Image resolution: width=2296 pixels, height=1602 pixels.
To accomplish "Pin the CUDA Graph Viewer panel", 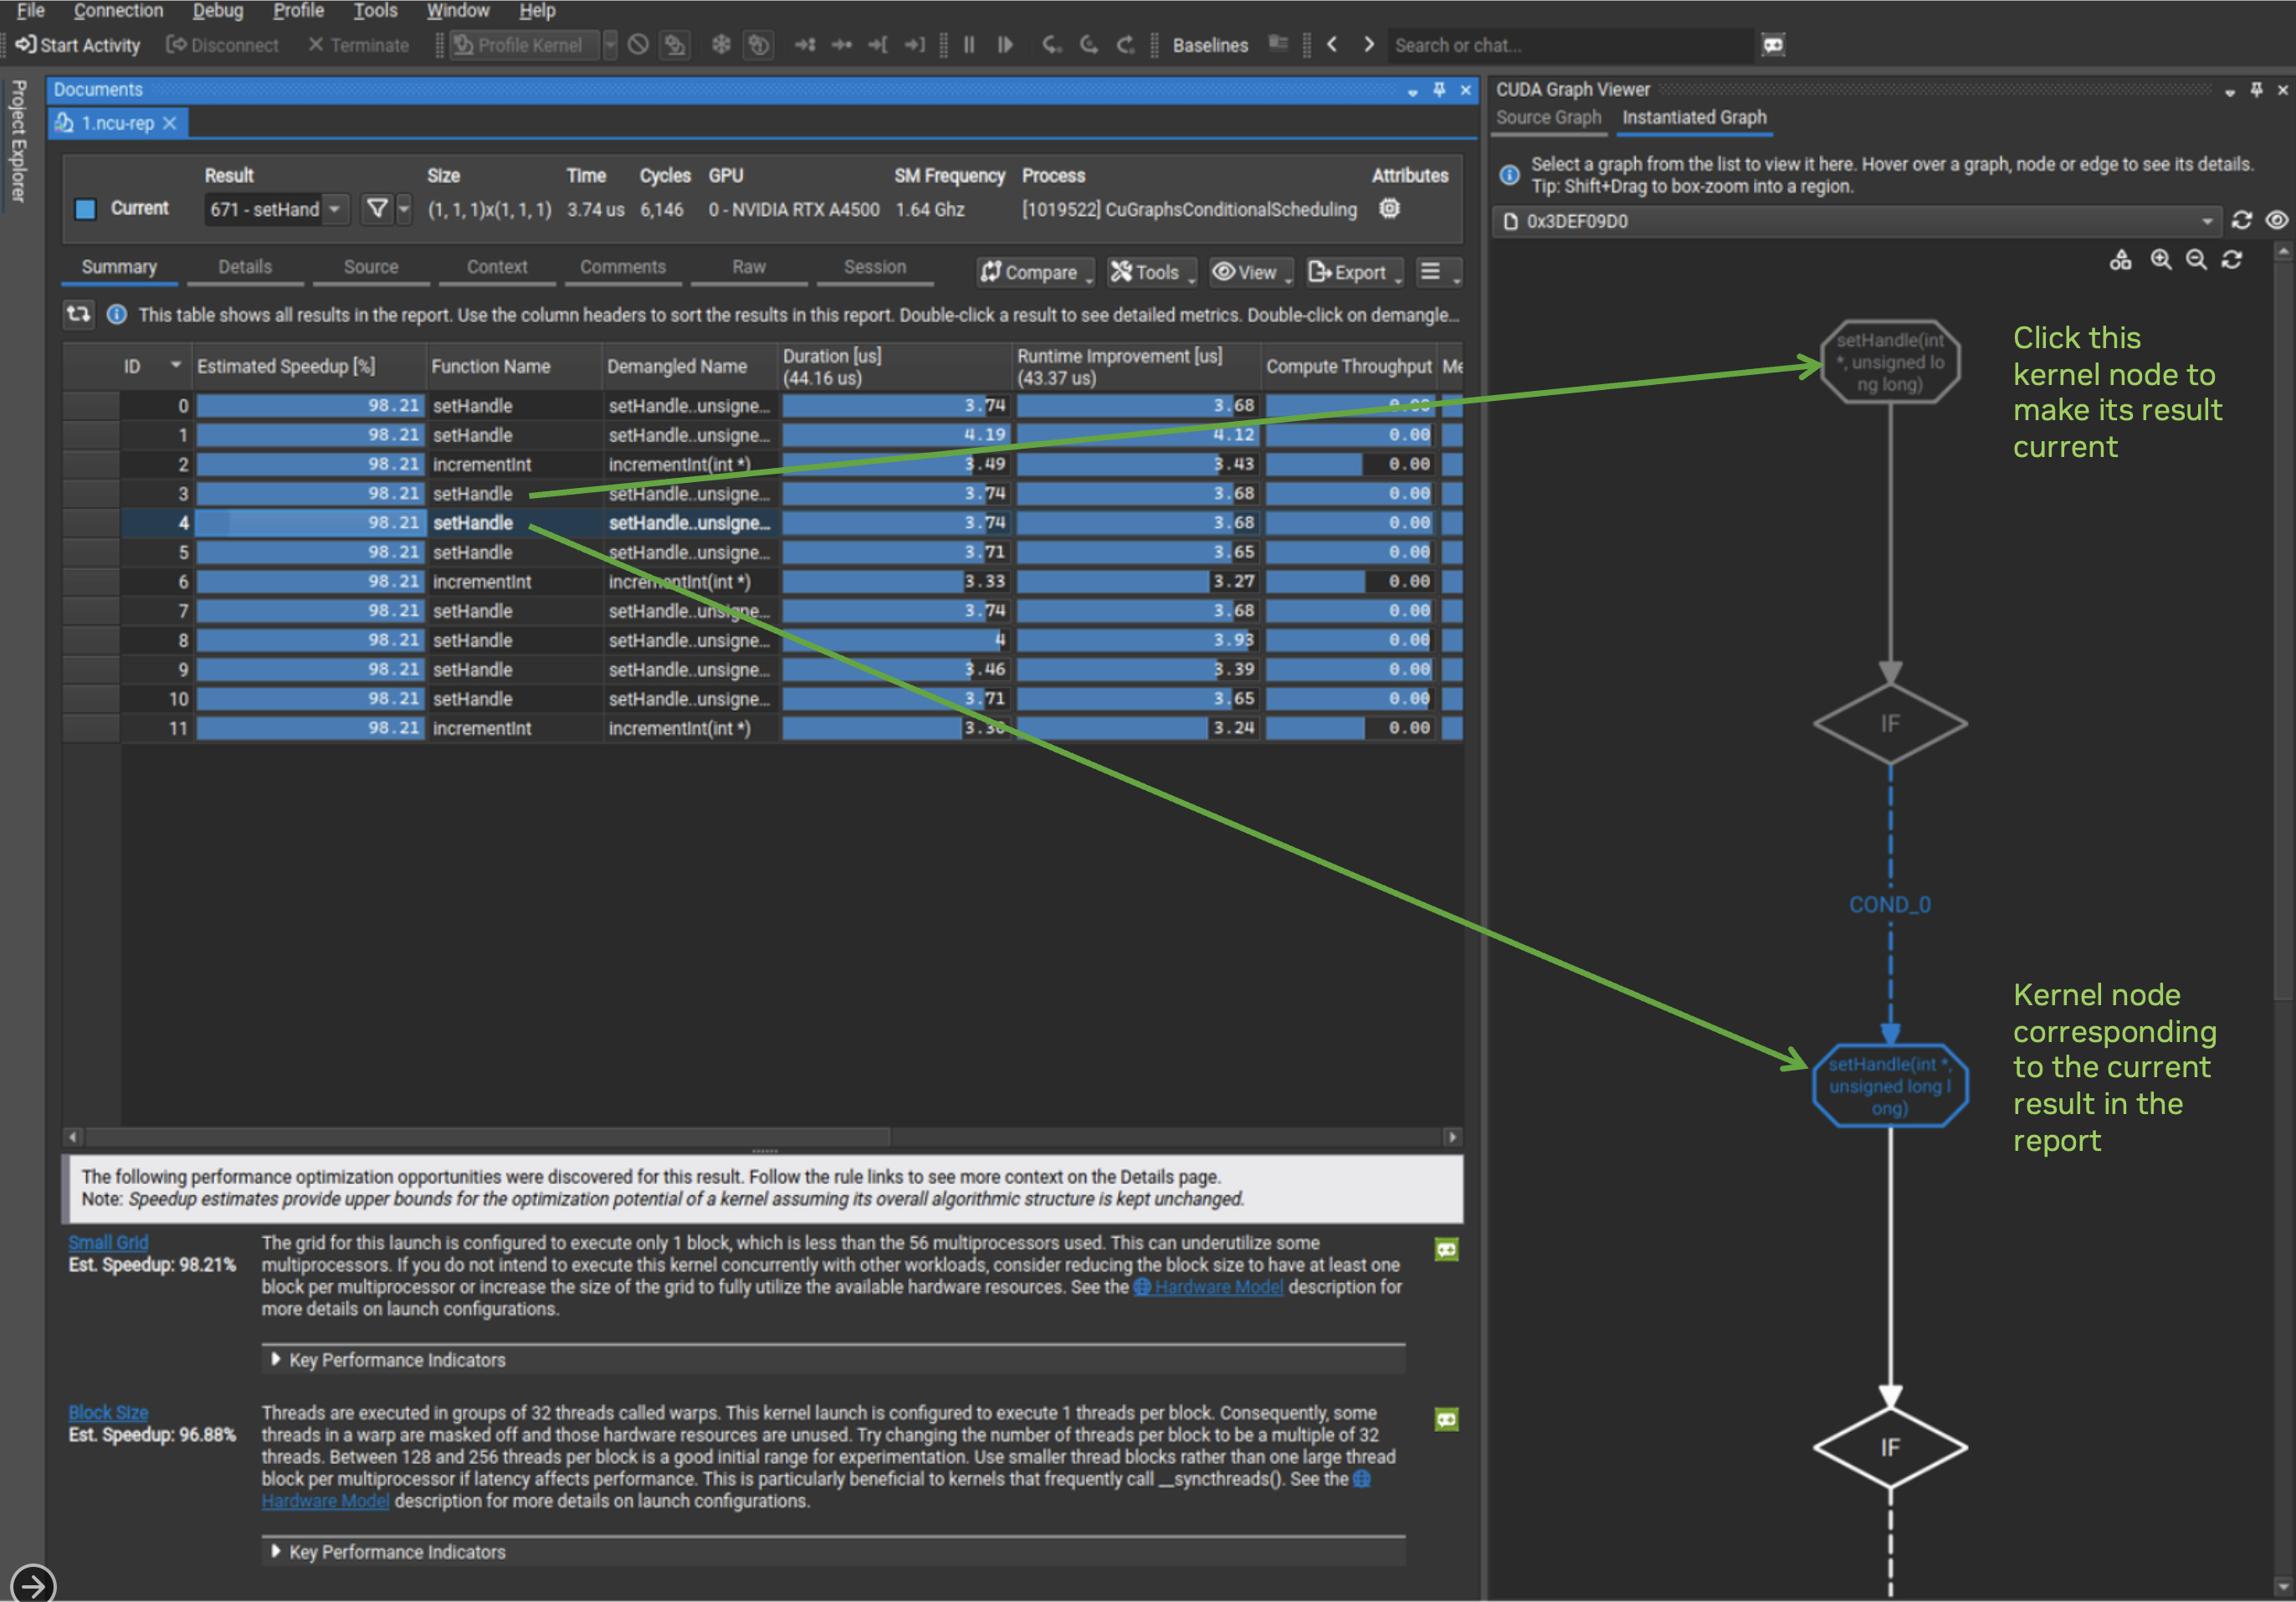I will tap(2256, 90).
